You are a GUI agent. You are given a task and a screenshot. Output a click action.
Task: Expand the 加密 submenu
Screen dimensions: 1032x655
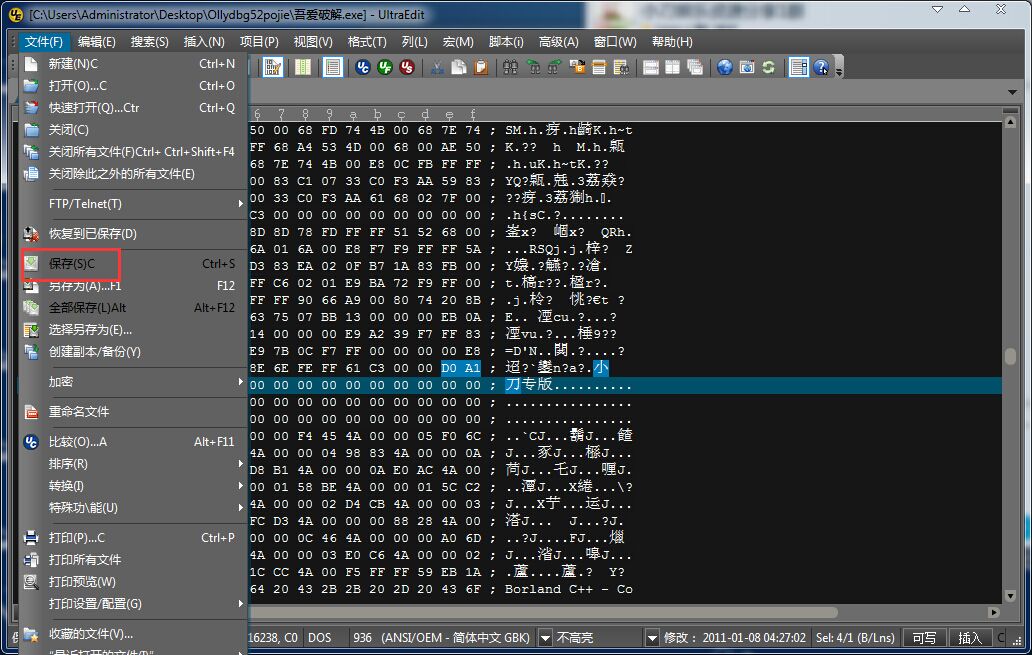pos(132,382)
